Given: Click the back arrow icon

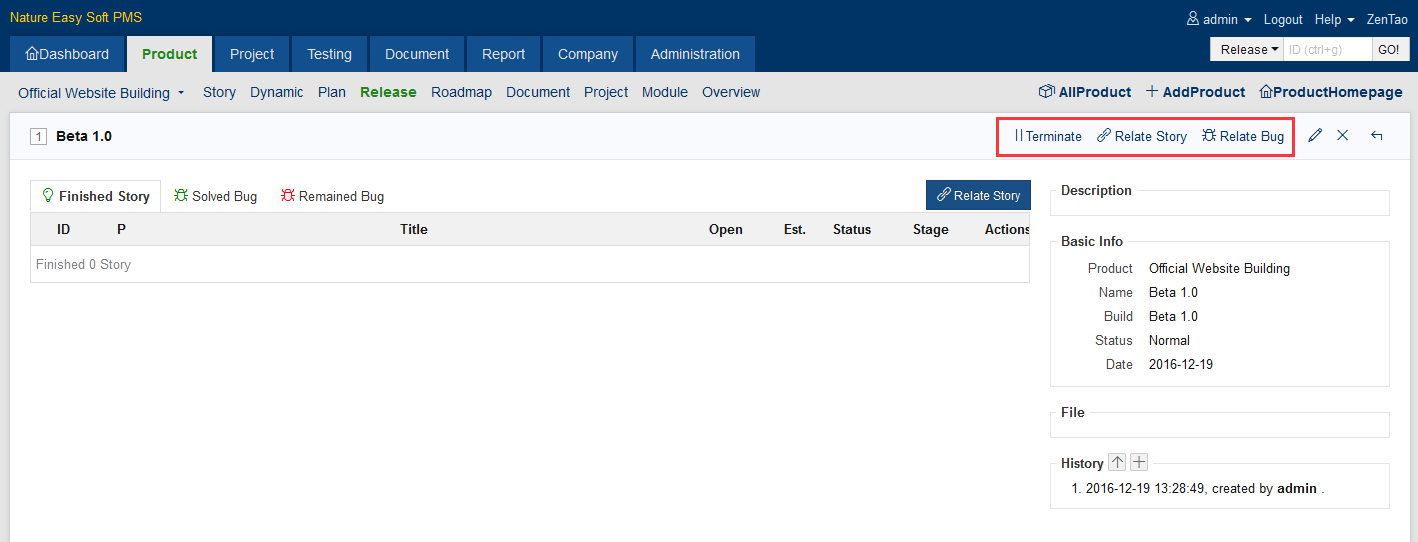Looking at the screenshot, I should tap(1377, 136).
